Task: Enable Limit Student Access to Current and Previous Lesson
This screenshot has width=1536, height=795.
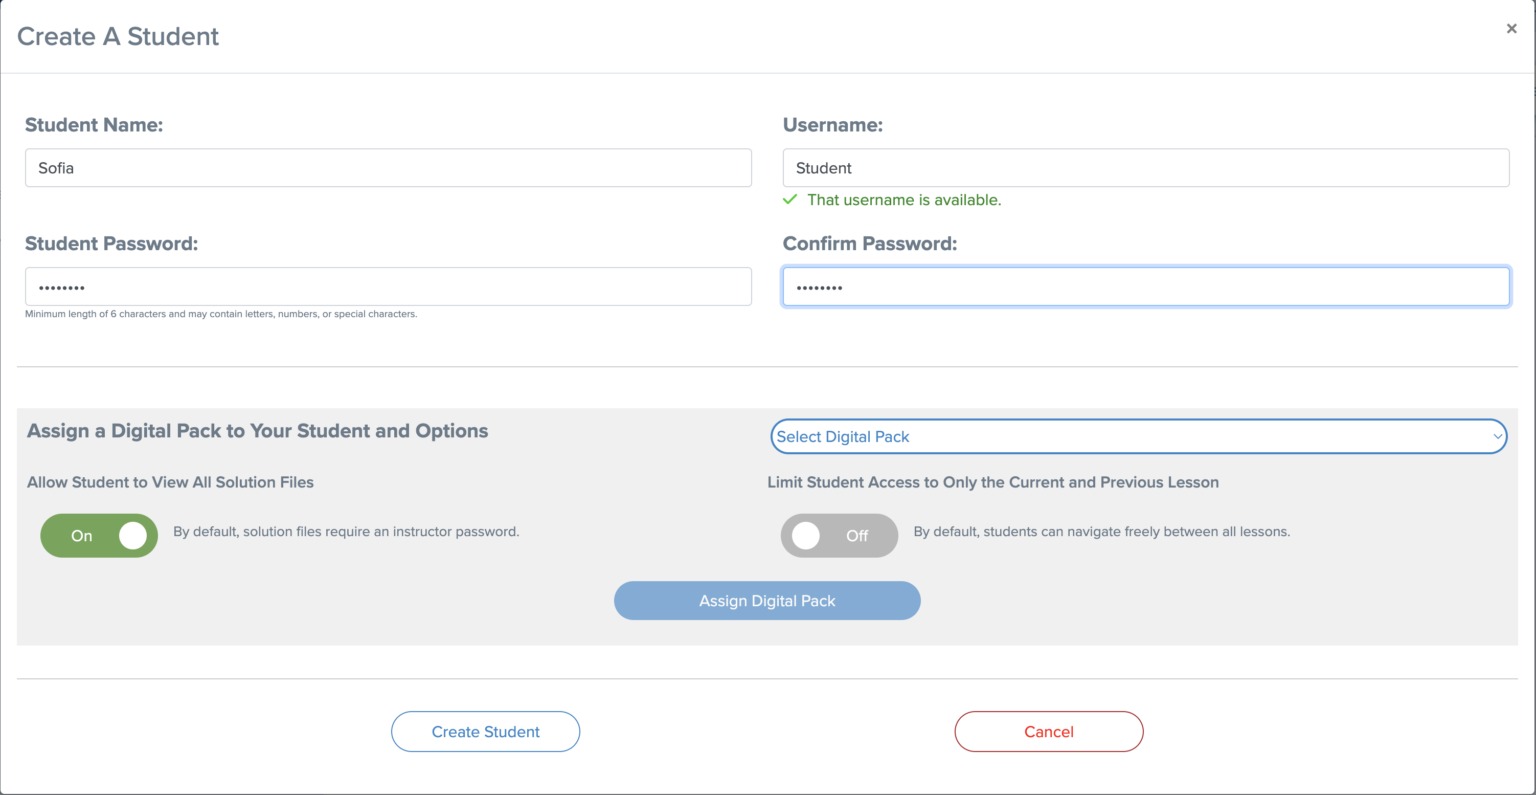Action: click(839, 535)
